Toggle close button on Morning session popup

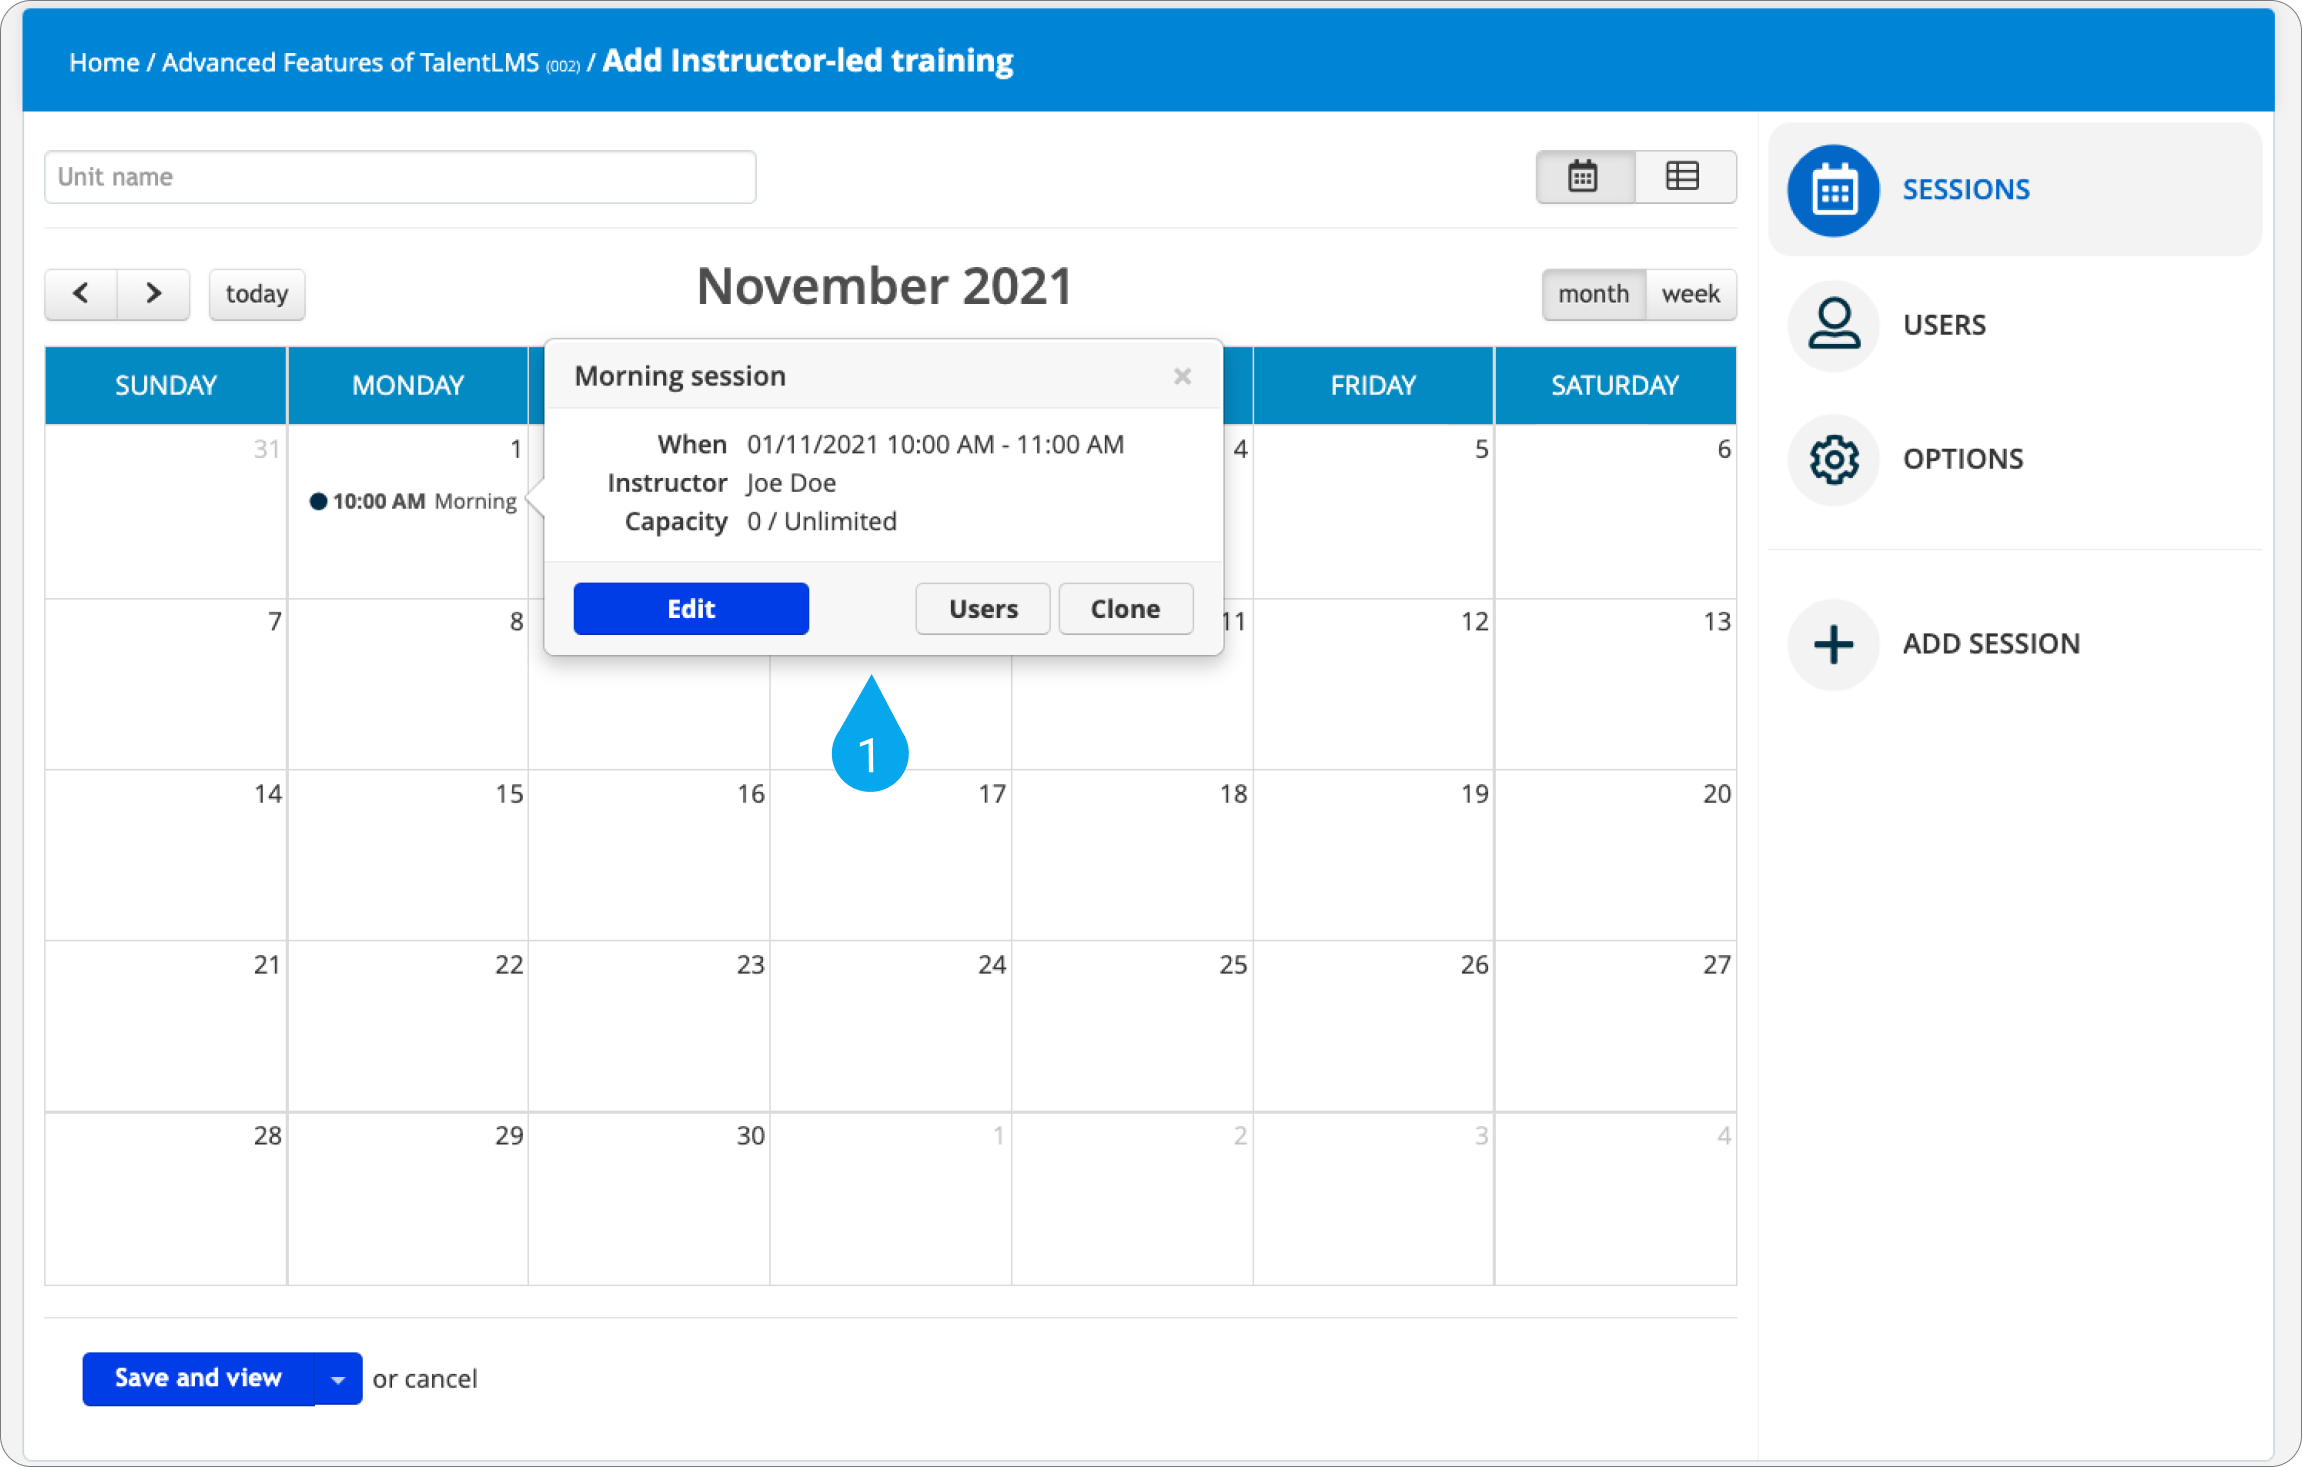[1183, 376]
